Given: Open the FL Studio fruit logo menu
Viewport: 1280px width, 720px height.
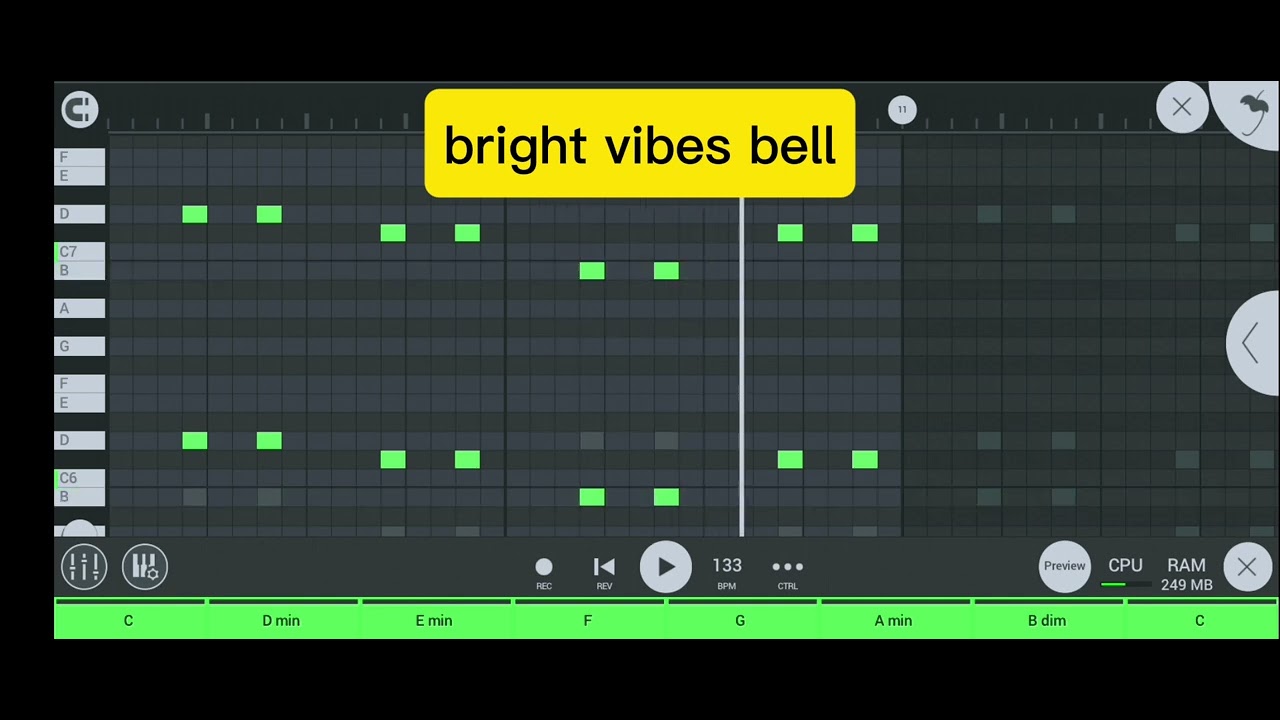Looking at the screenshot, I should pos(1252,112).
